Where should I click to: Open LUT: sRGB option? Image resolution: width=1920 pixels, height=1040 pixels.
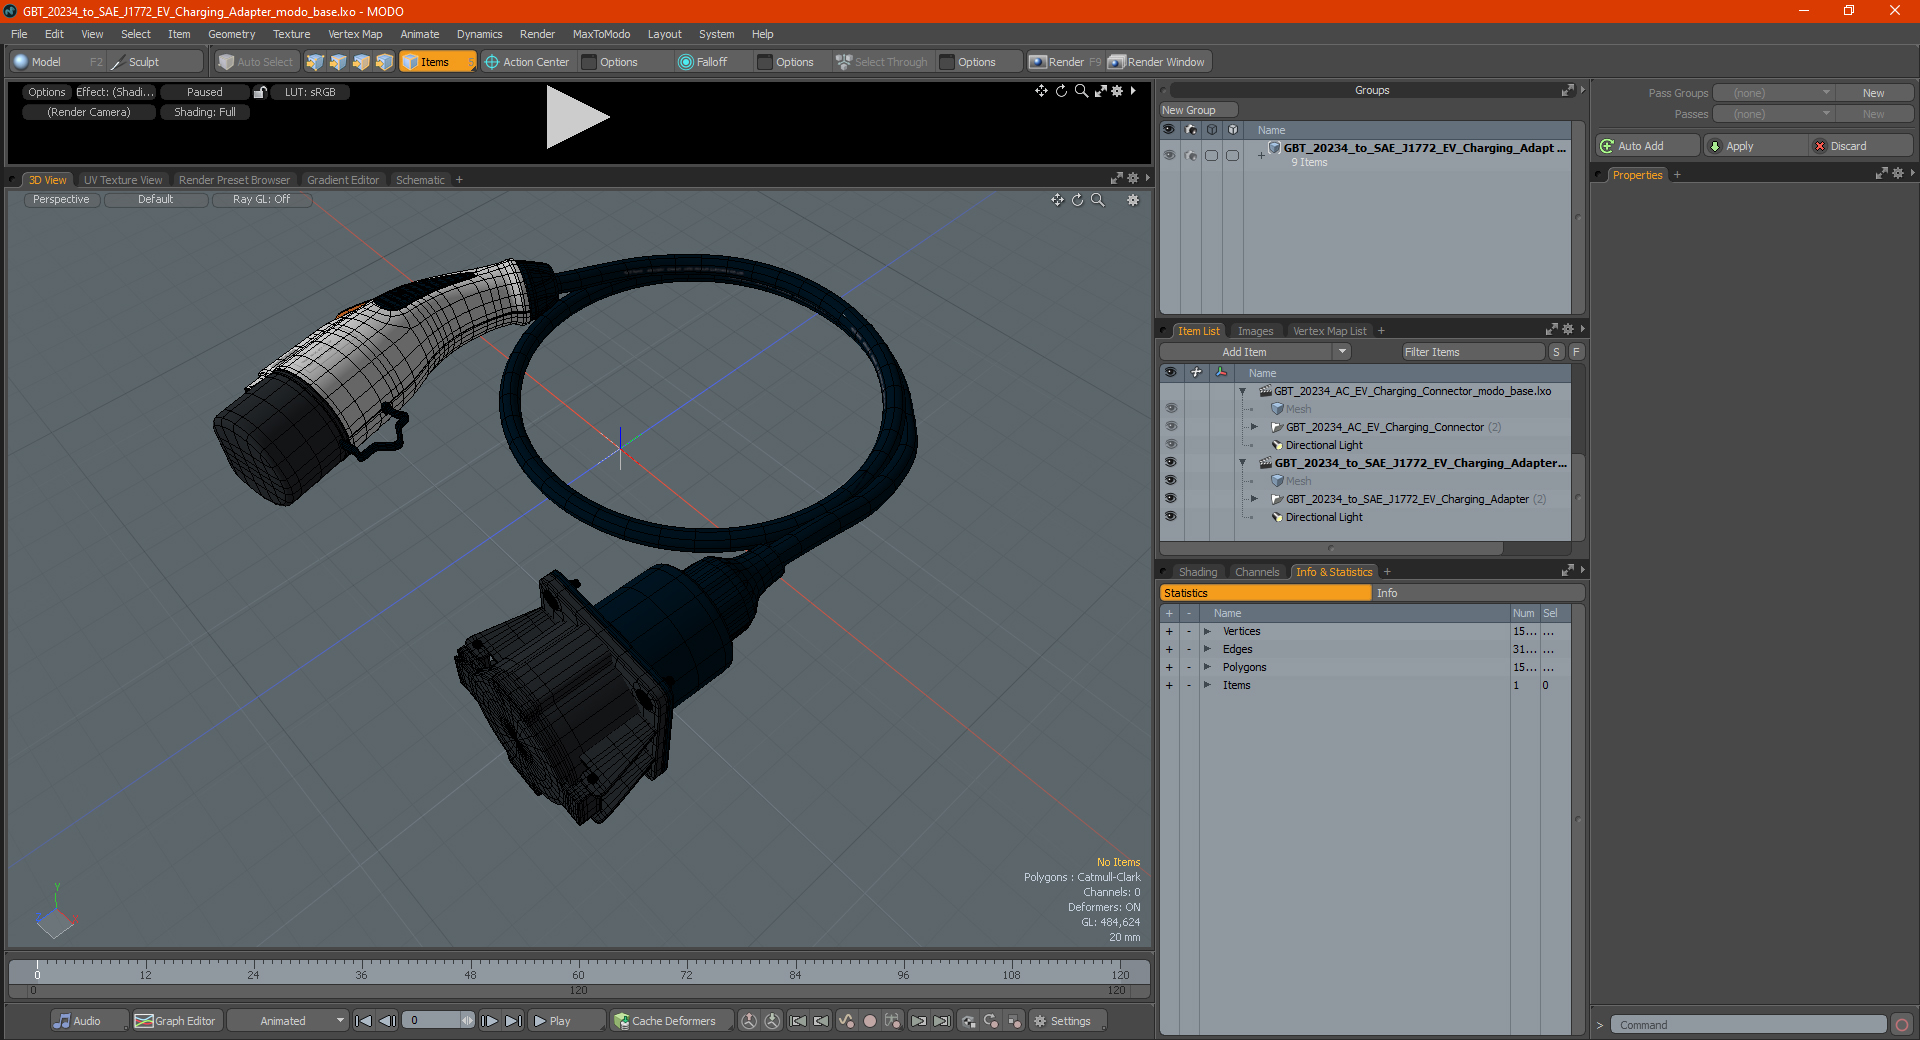coord(310,92)
